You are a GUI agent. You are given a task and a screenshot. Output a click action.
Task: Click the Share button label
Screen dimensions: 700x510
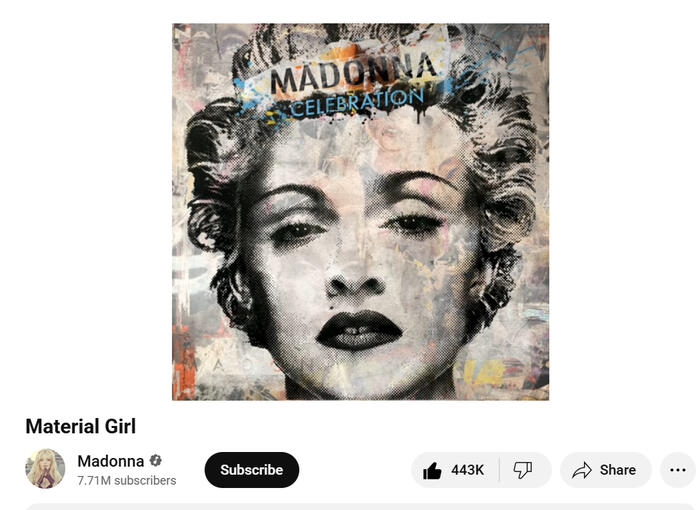click(618, 470)
